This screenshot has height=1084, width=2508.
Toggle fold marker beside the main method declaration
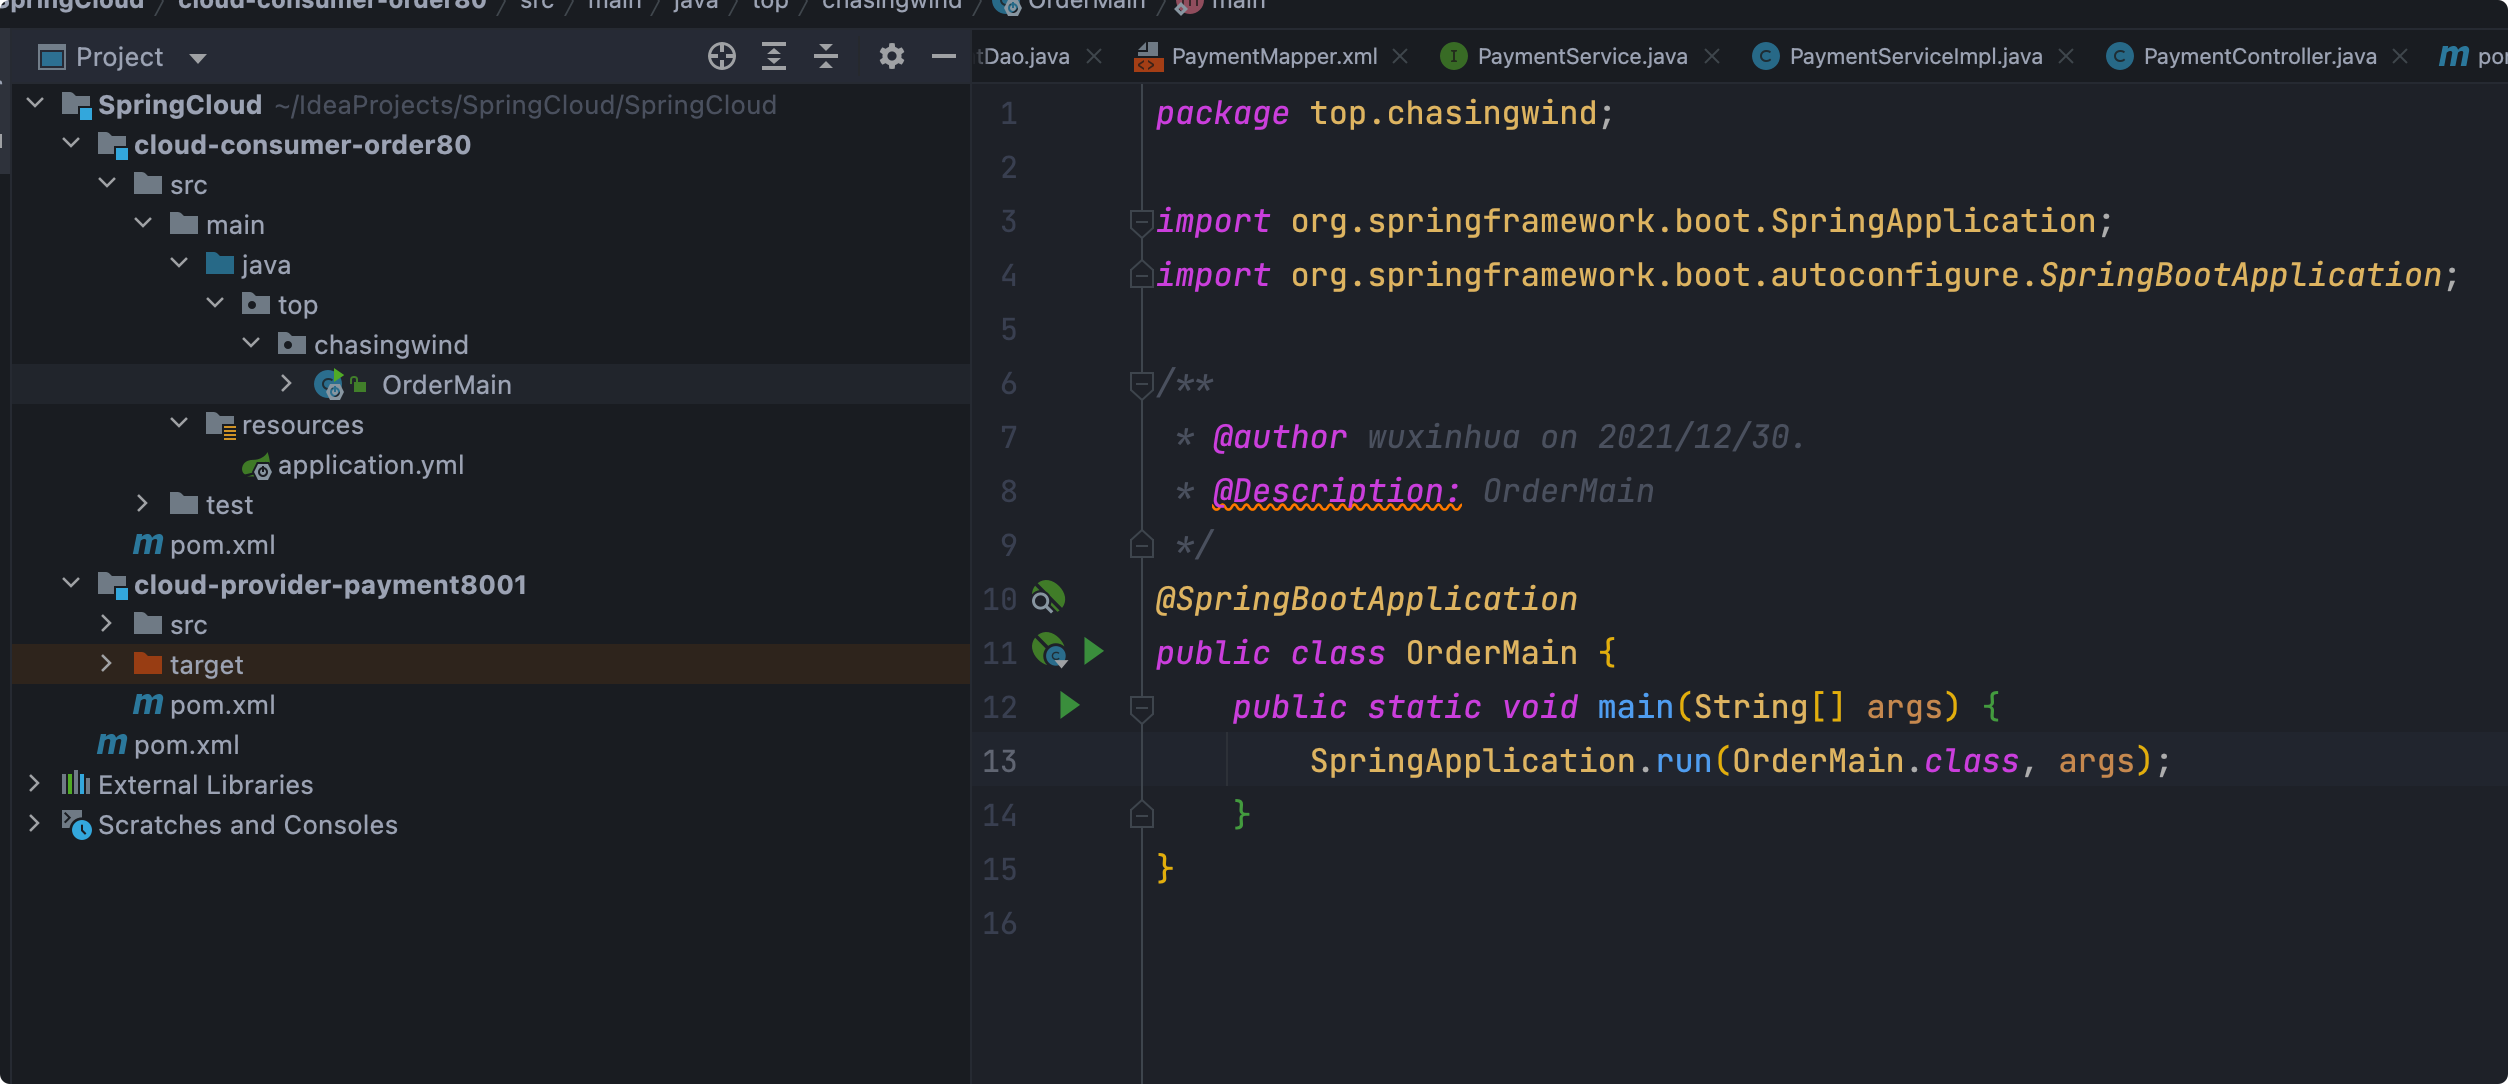point(1140,707)
